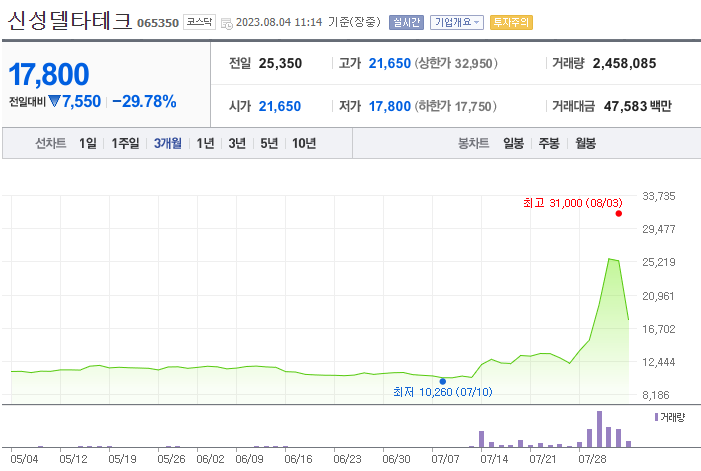Switch to 월봉 monthly candle chart

586,143
